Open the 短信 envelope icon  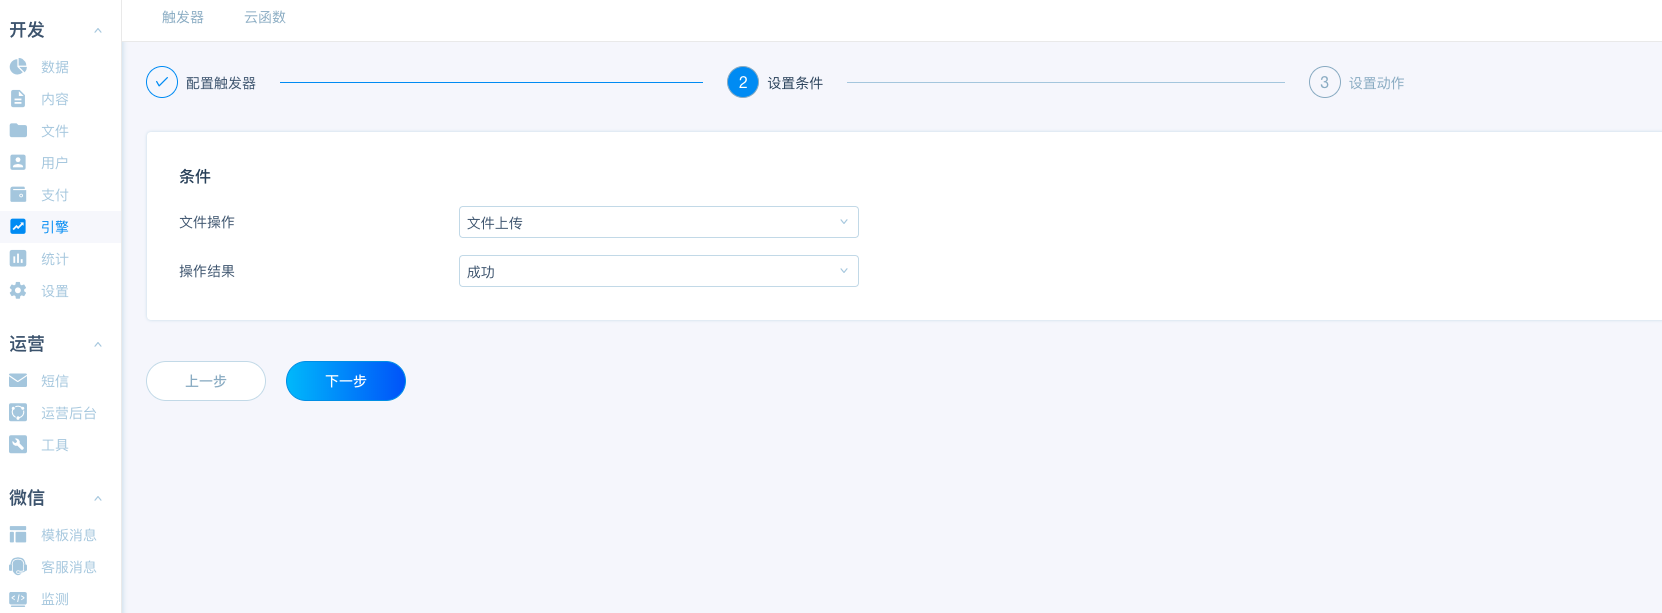click(18, 381)
